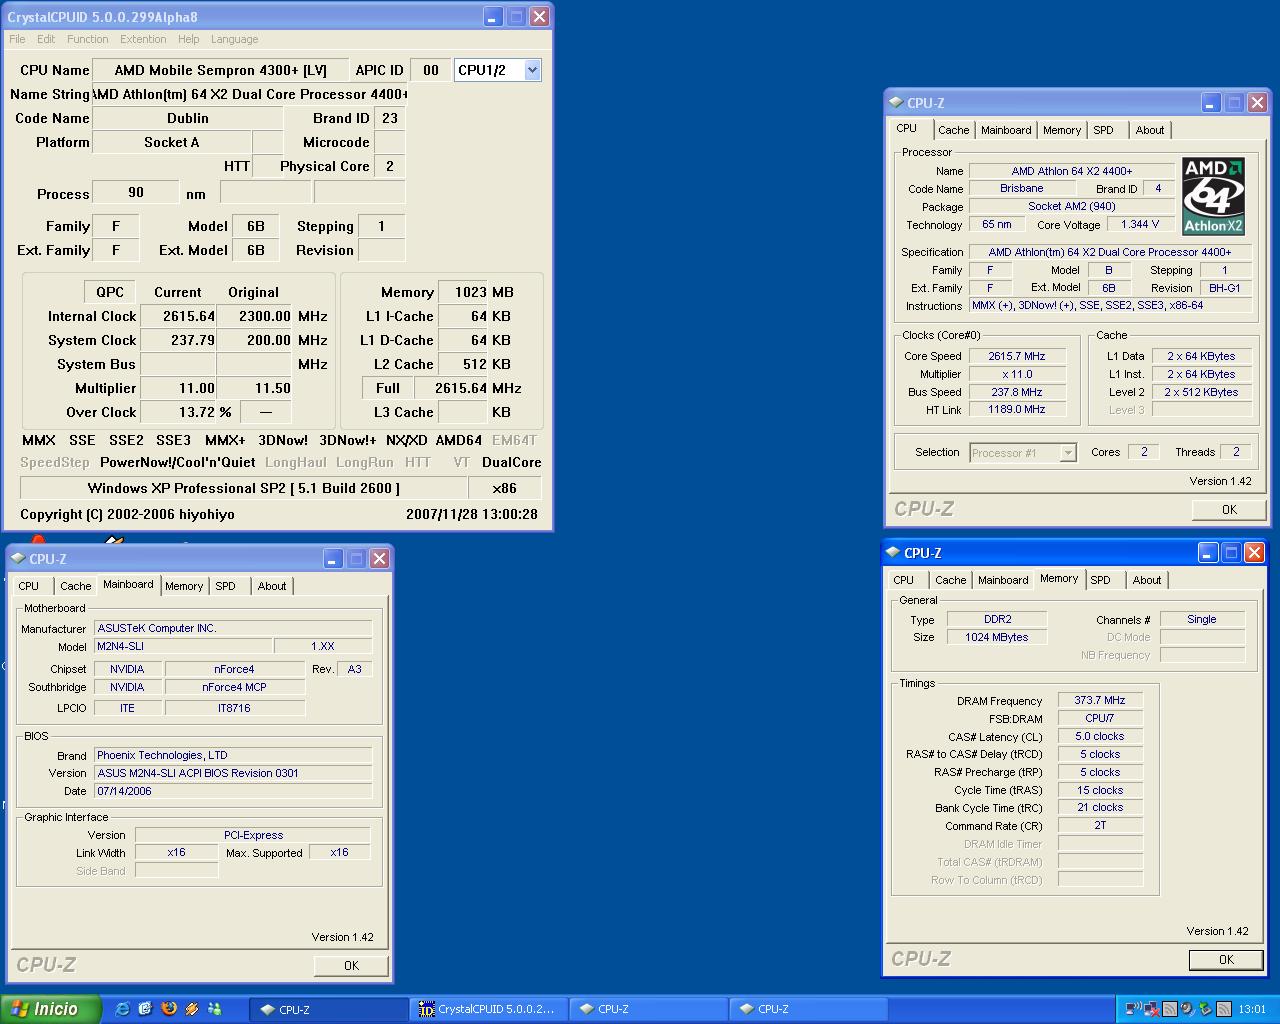Click the HT Link 1189.0 MHz value
The width and height of the screenshot is (1280, 1024).
coord(1017,410)
